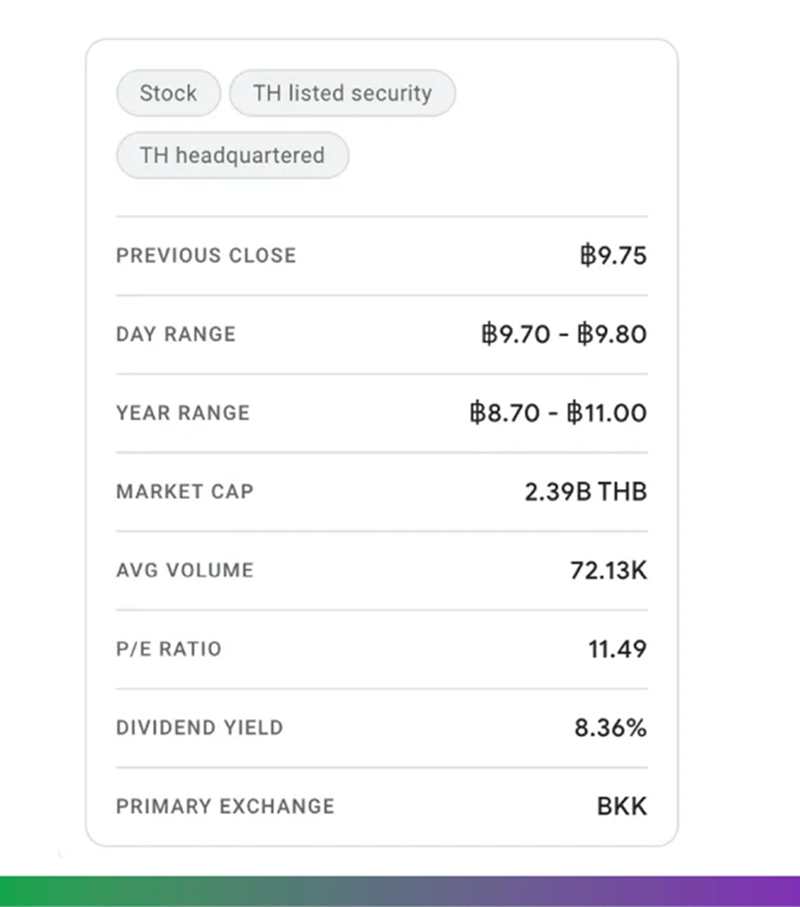Screen dimensions: 800x907
Task: Click the DIVIDEND YIELD label
Action: [200, 727]
